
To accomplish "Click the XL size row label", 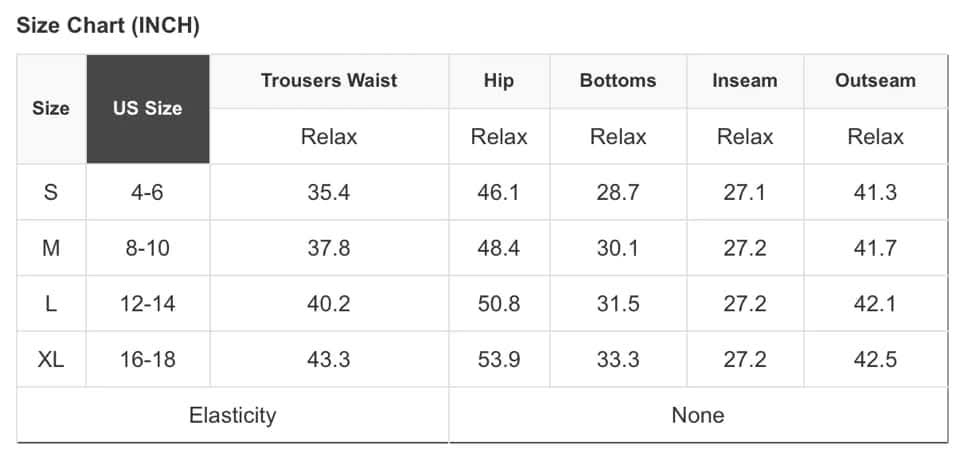I will click(51, 359).
